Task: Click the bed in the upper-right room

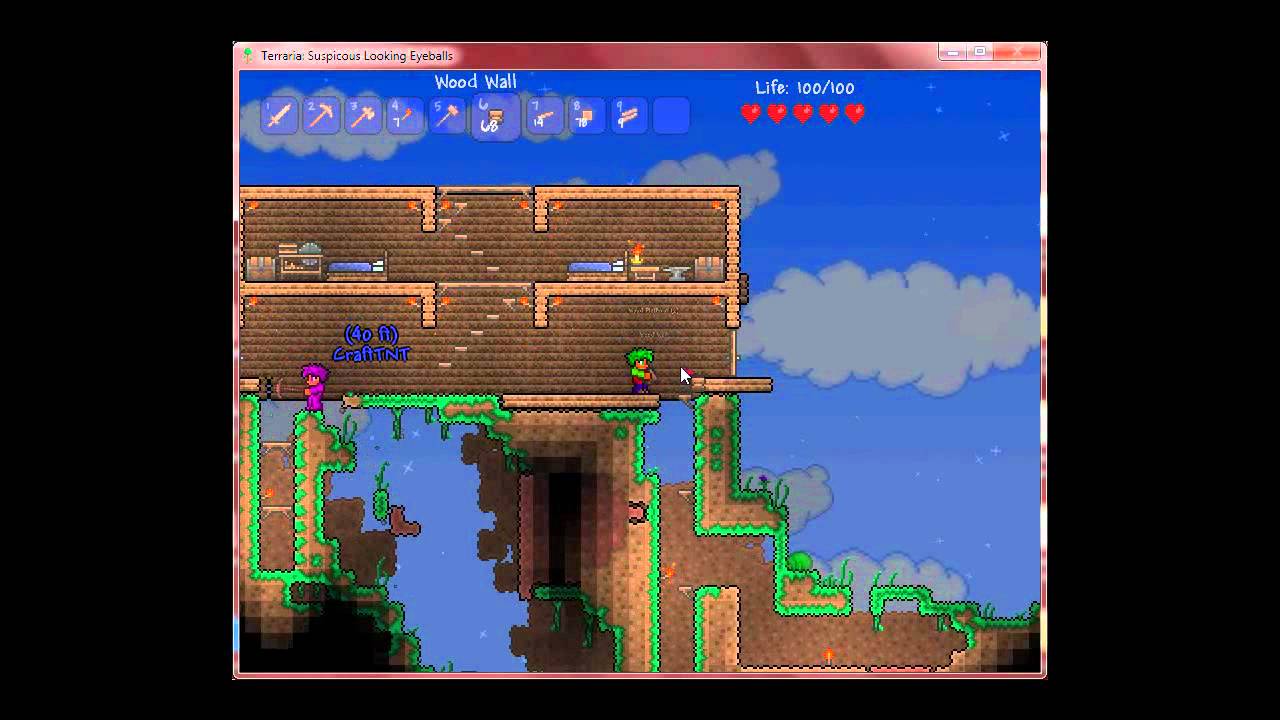Action: (596, 268)
